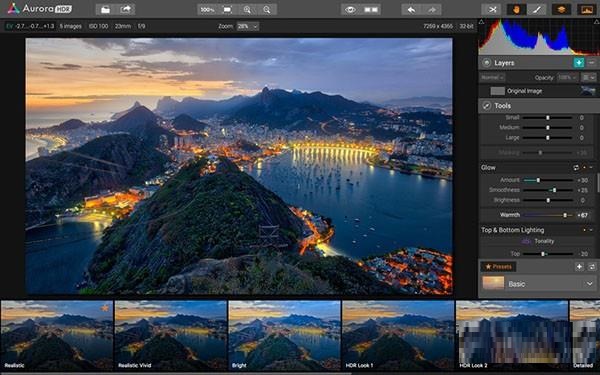600x375 pixels.
Task: Add a new layer with plus button
Action: coord(579,63)
